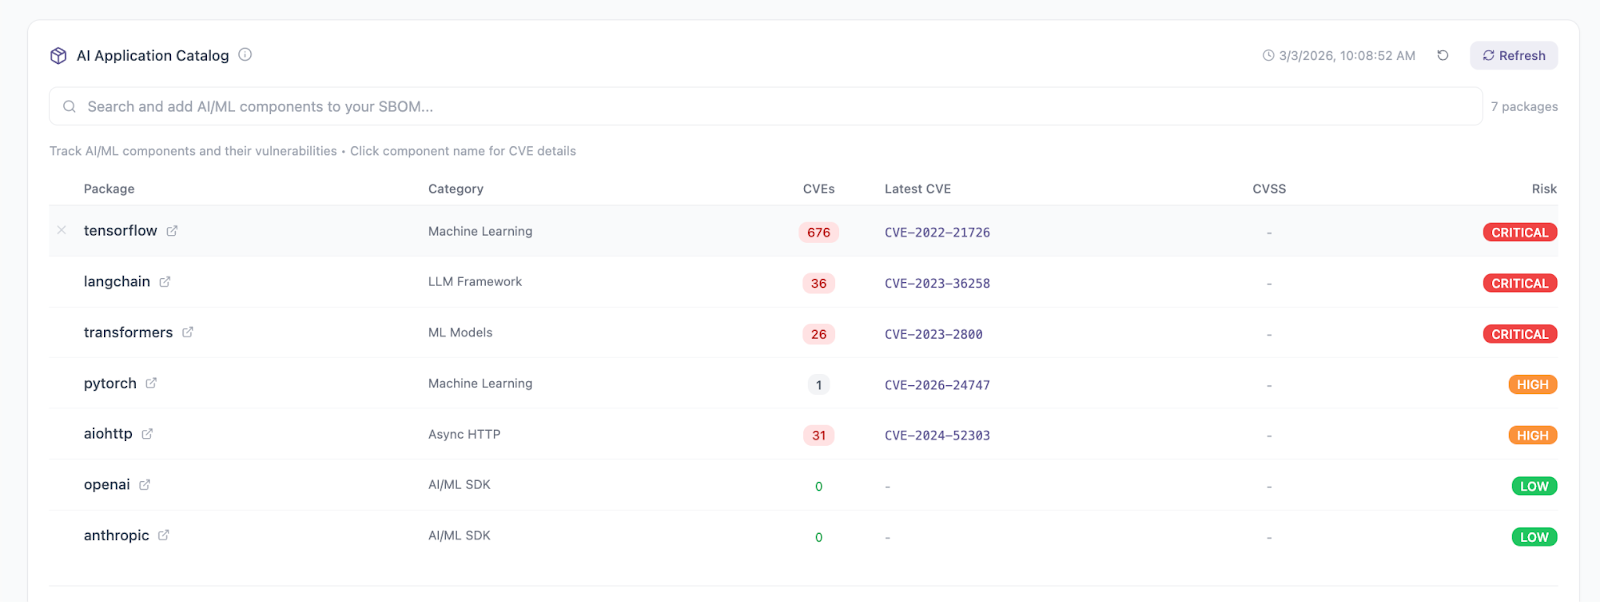
Task: Click the AI/ML SDK category for anthropic
Action: pyautogui.click(x=459, y=536)
